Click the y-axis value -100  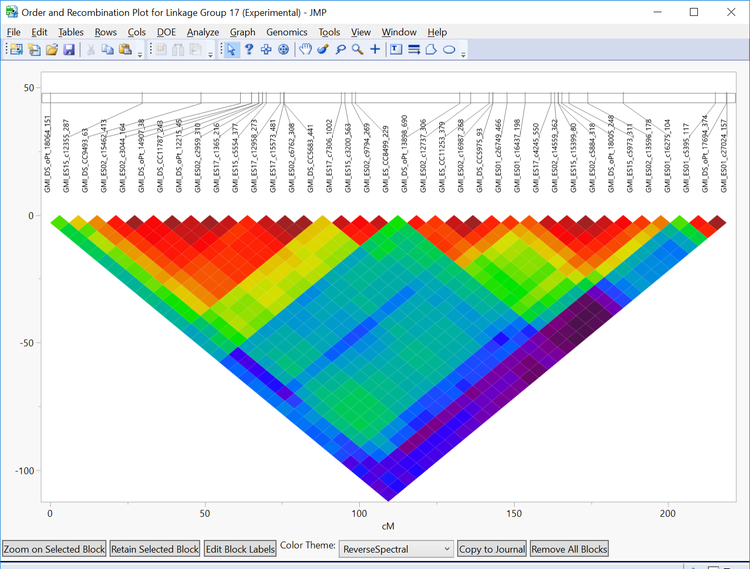coord(25,471)
